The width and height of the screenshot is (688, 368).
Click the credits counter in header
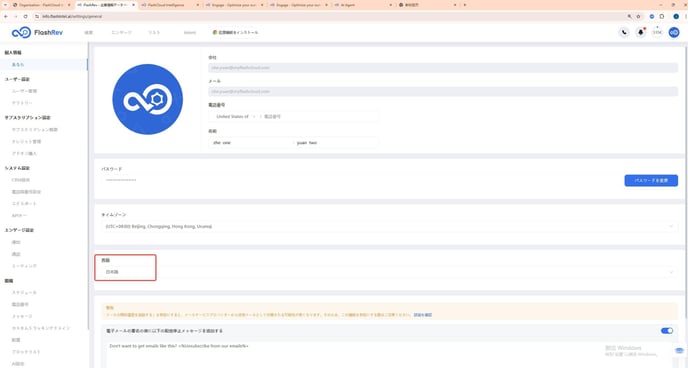[657, 32]
